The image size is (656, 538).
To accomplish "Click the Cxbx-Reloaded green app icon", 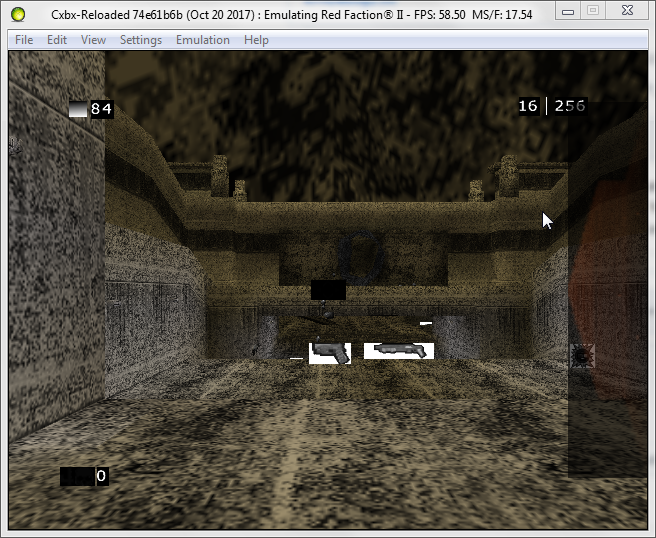I will click(x=18, y=14).
